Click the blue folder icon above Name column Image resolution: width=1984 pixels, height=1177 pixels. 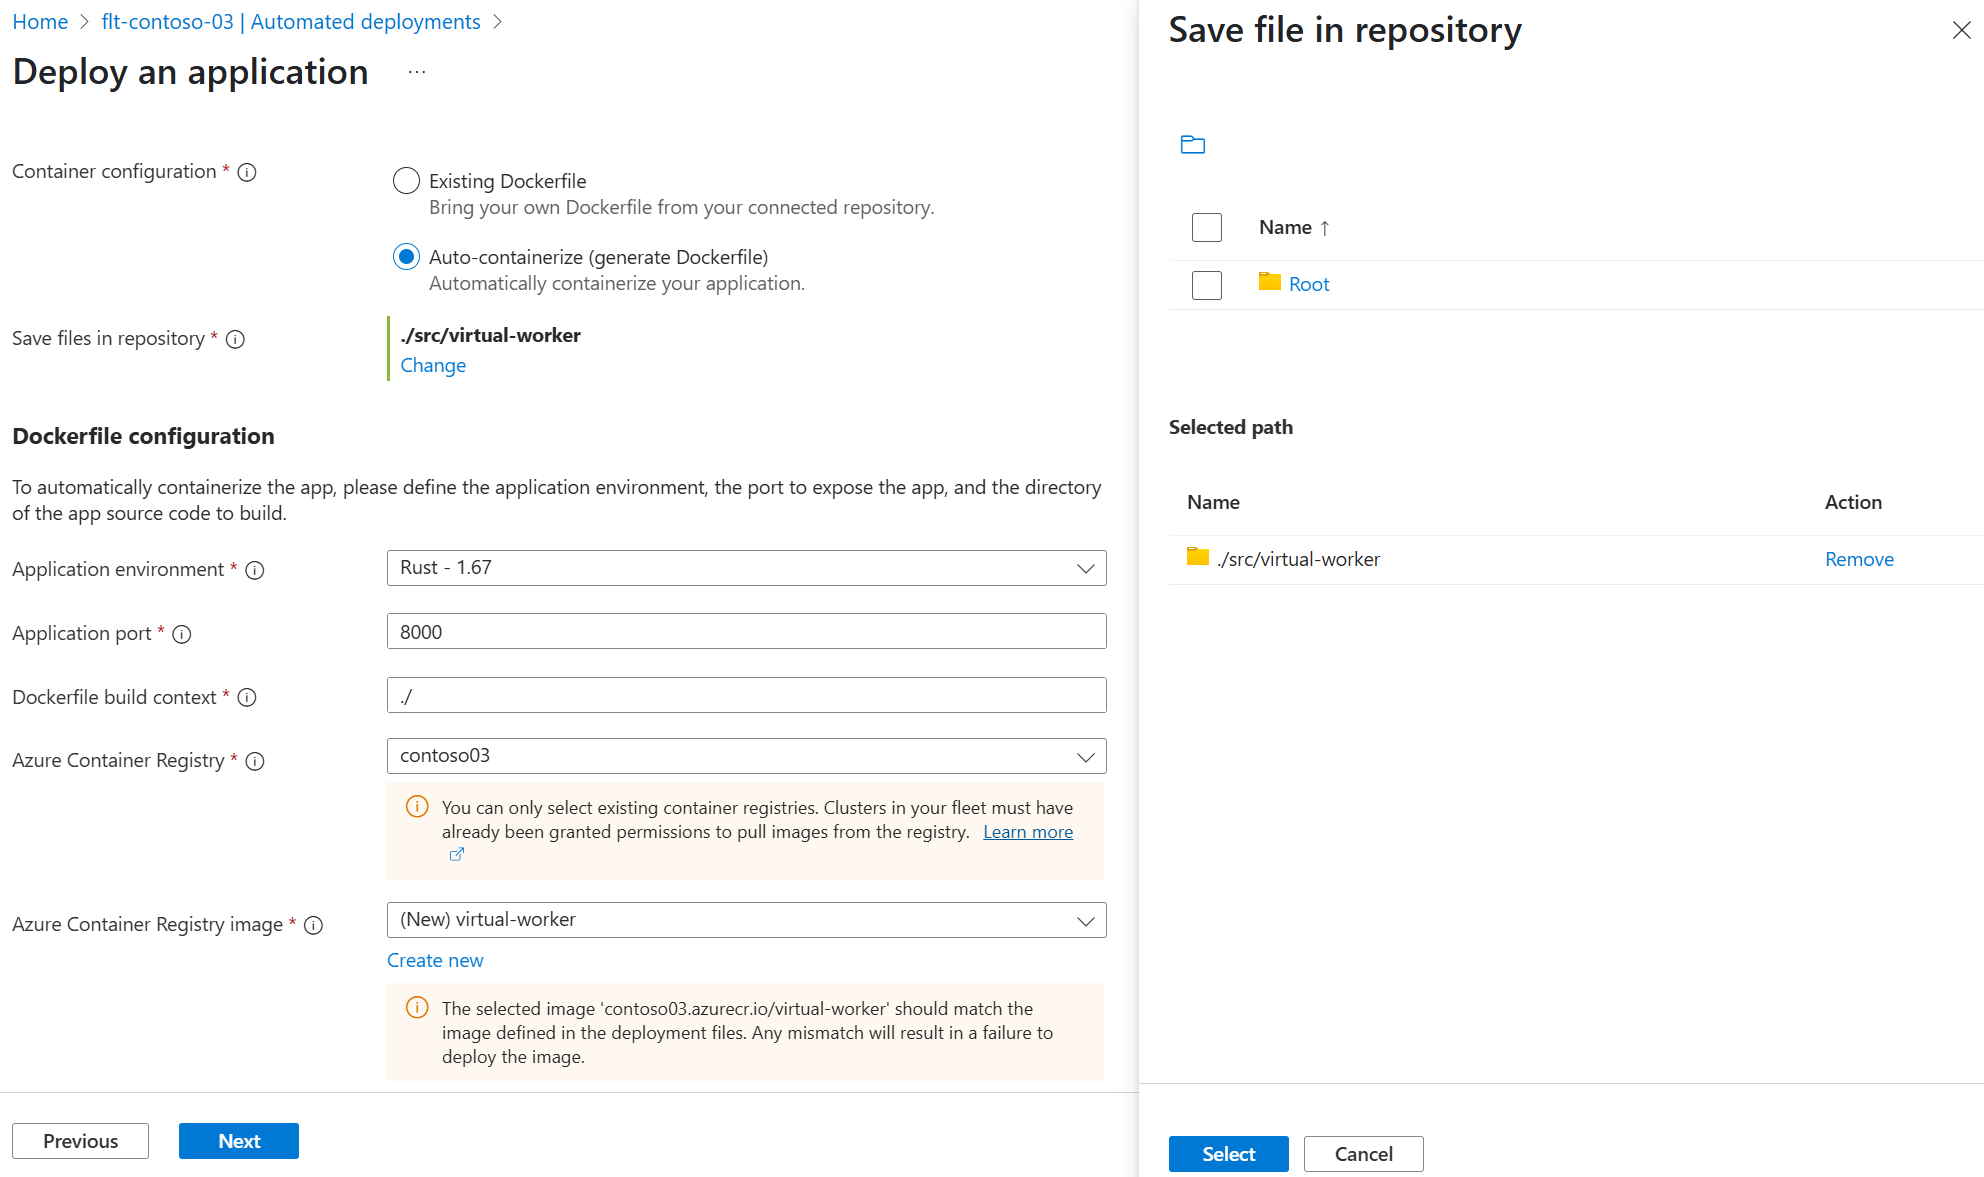[x=1192, y=145]
